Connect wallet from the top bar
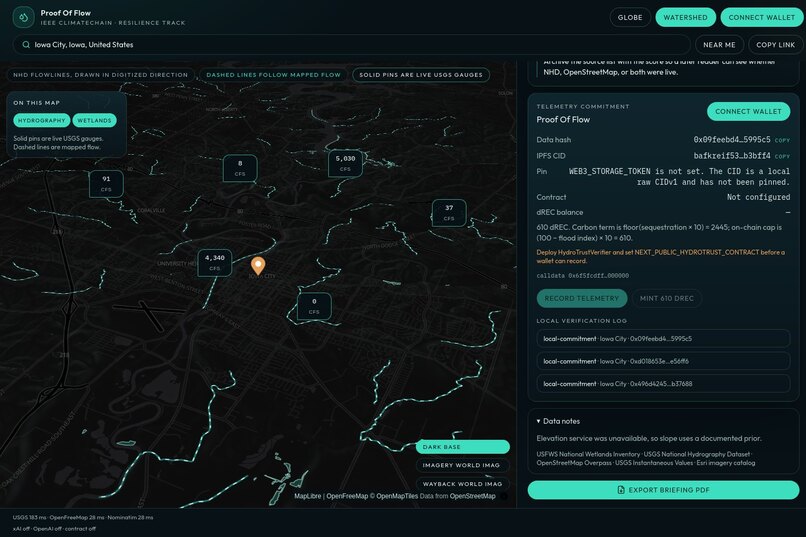The height and width of the screenshot is (537, 806). pos(762,17)
